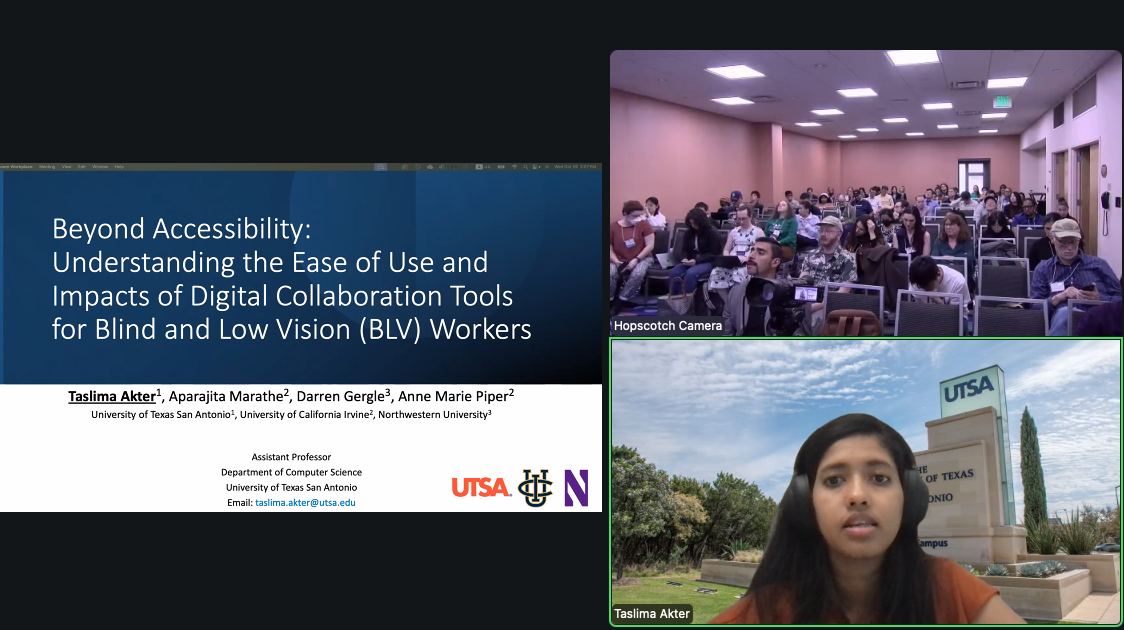Click the Hopscotch Camera name label

coord(667,326)
